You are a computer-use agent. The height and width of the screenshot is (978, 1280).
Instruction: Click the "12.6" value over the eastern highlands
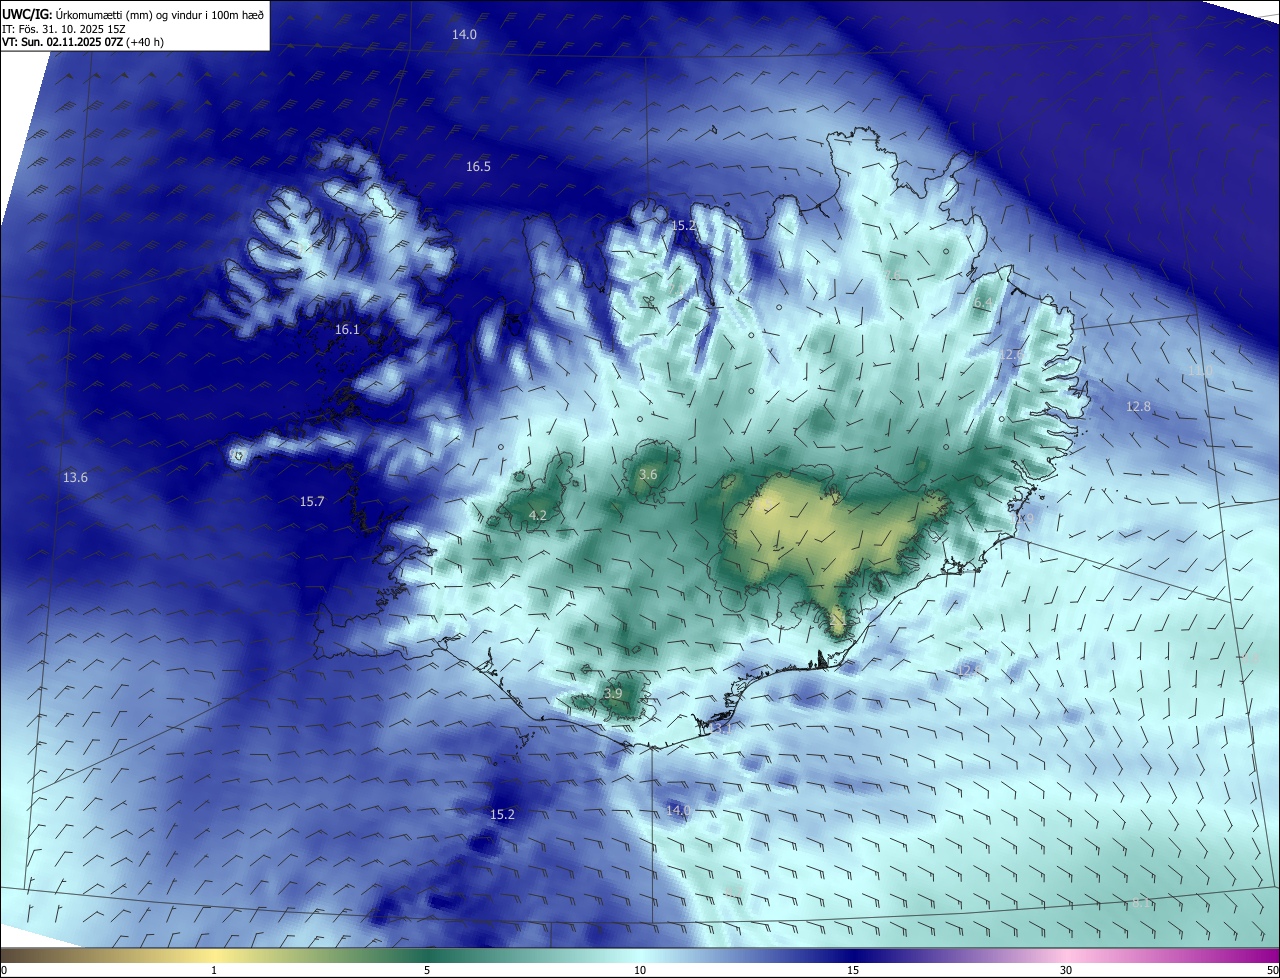point(1011,355)
